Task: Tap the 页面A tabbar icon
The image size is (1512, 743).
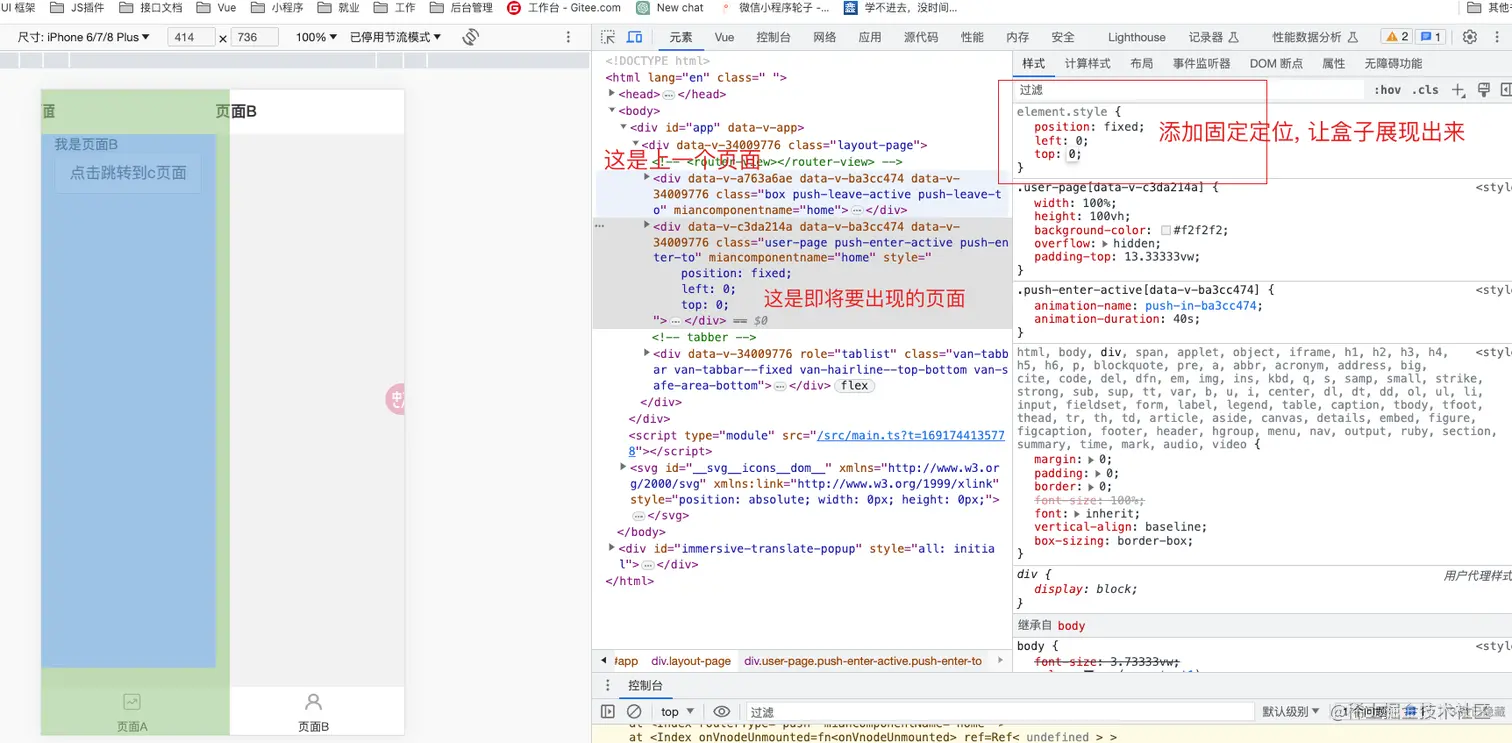Action: pos(132,702)
